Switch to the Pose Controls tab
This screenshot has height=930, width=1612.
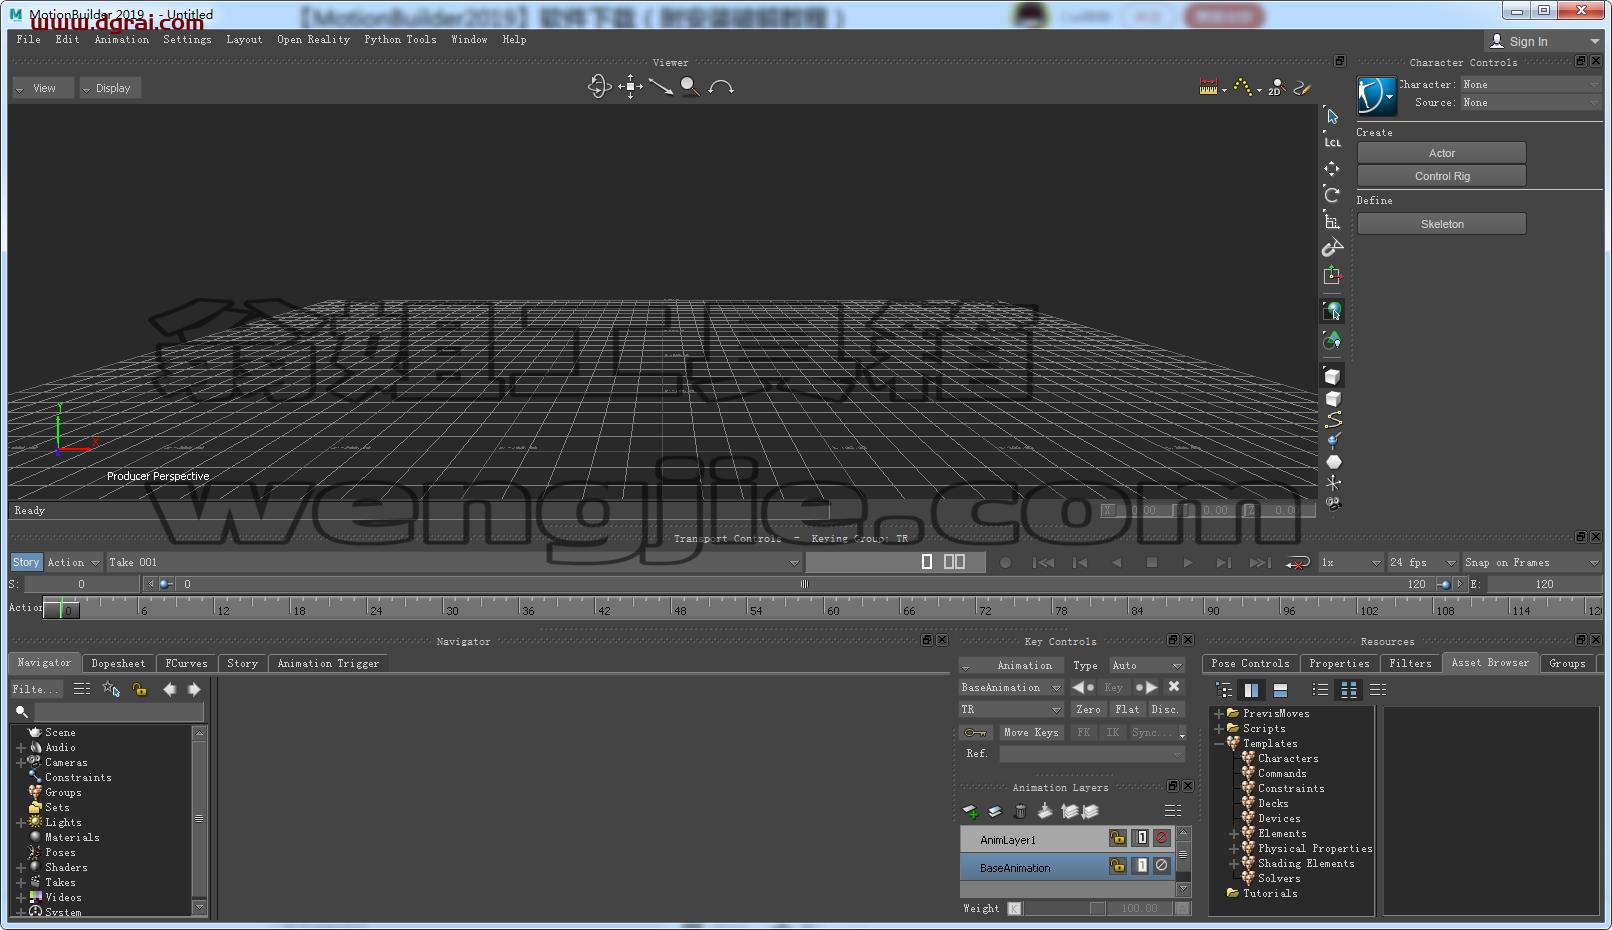pos(1250,664)
